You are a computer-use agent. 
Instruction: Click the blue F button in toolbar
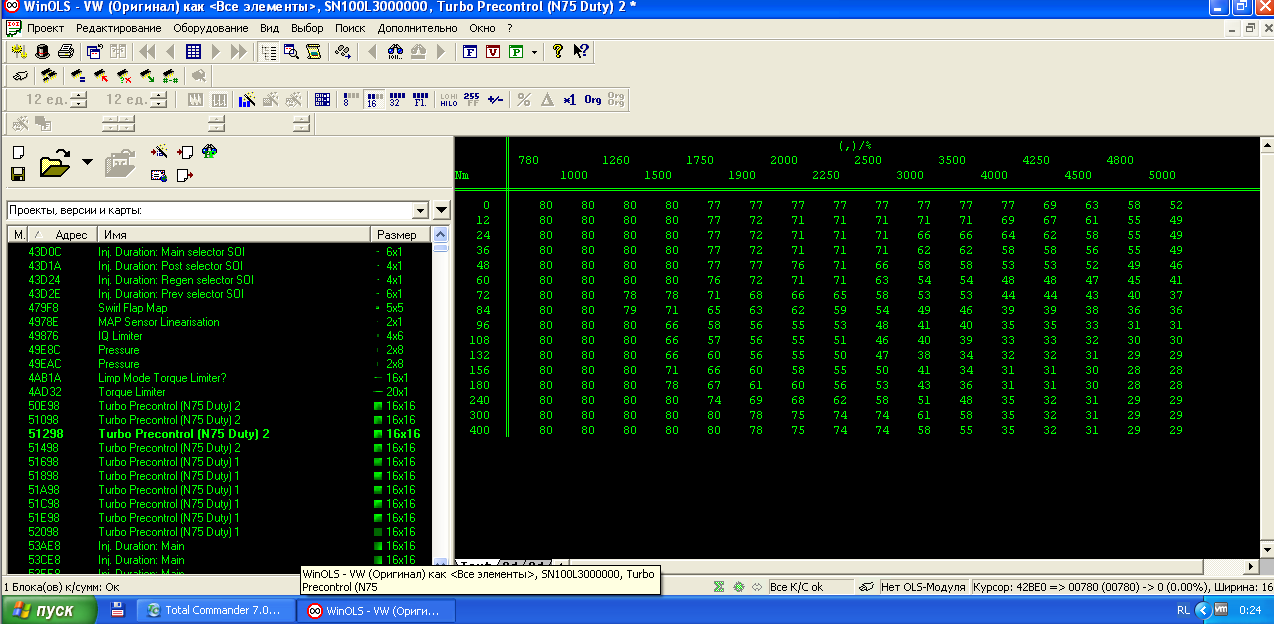[x=470, y=51]
